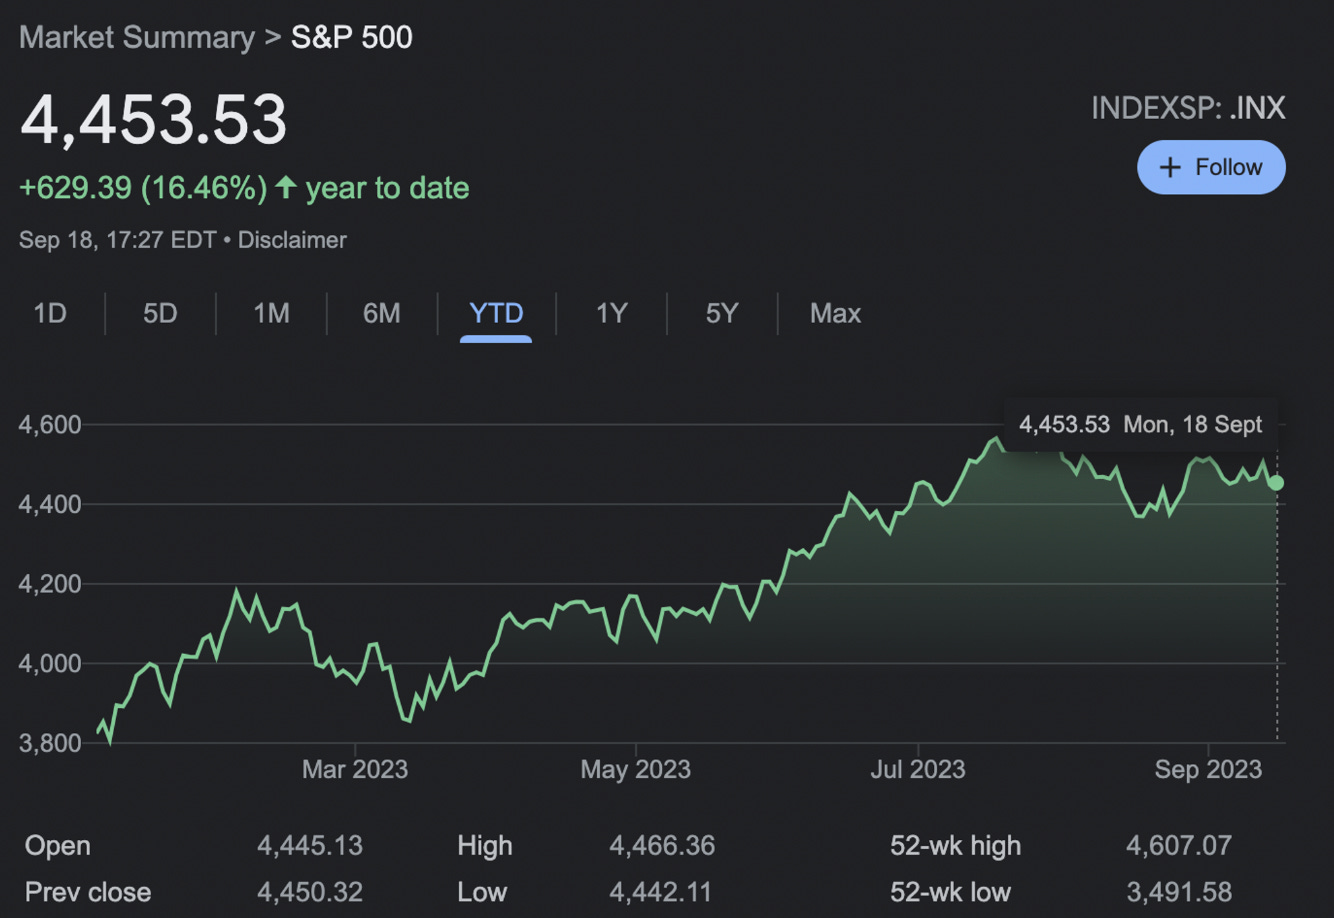
Task: Click the High value 4,466.36
Action: [x=662, y=846]
